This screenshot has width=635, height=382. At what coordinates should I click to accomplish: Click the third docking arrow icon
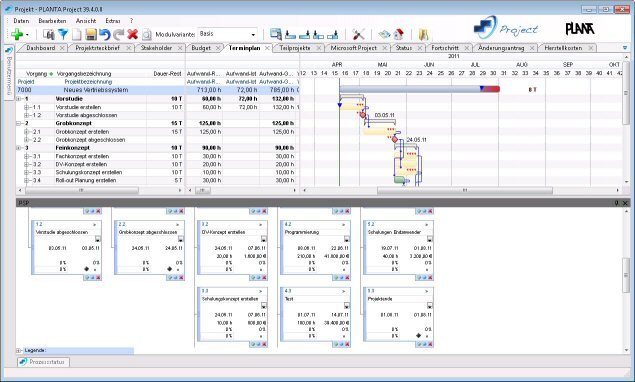318,35
